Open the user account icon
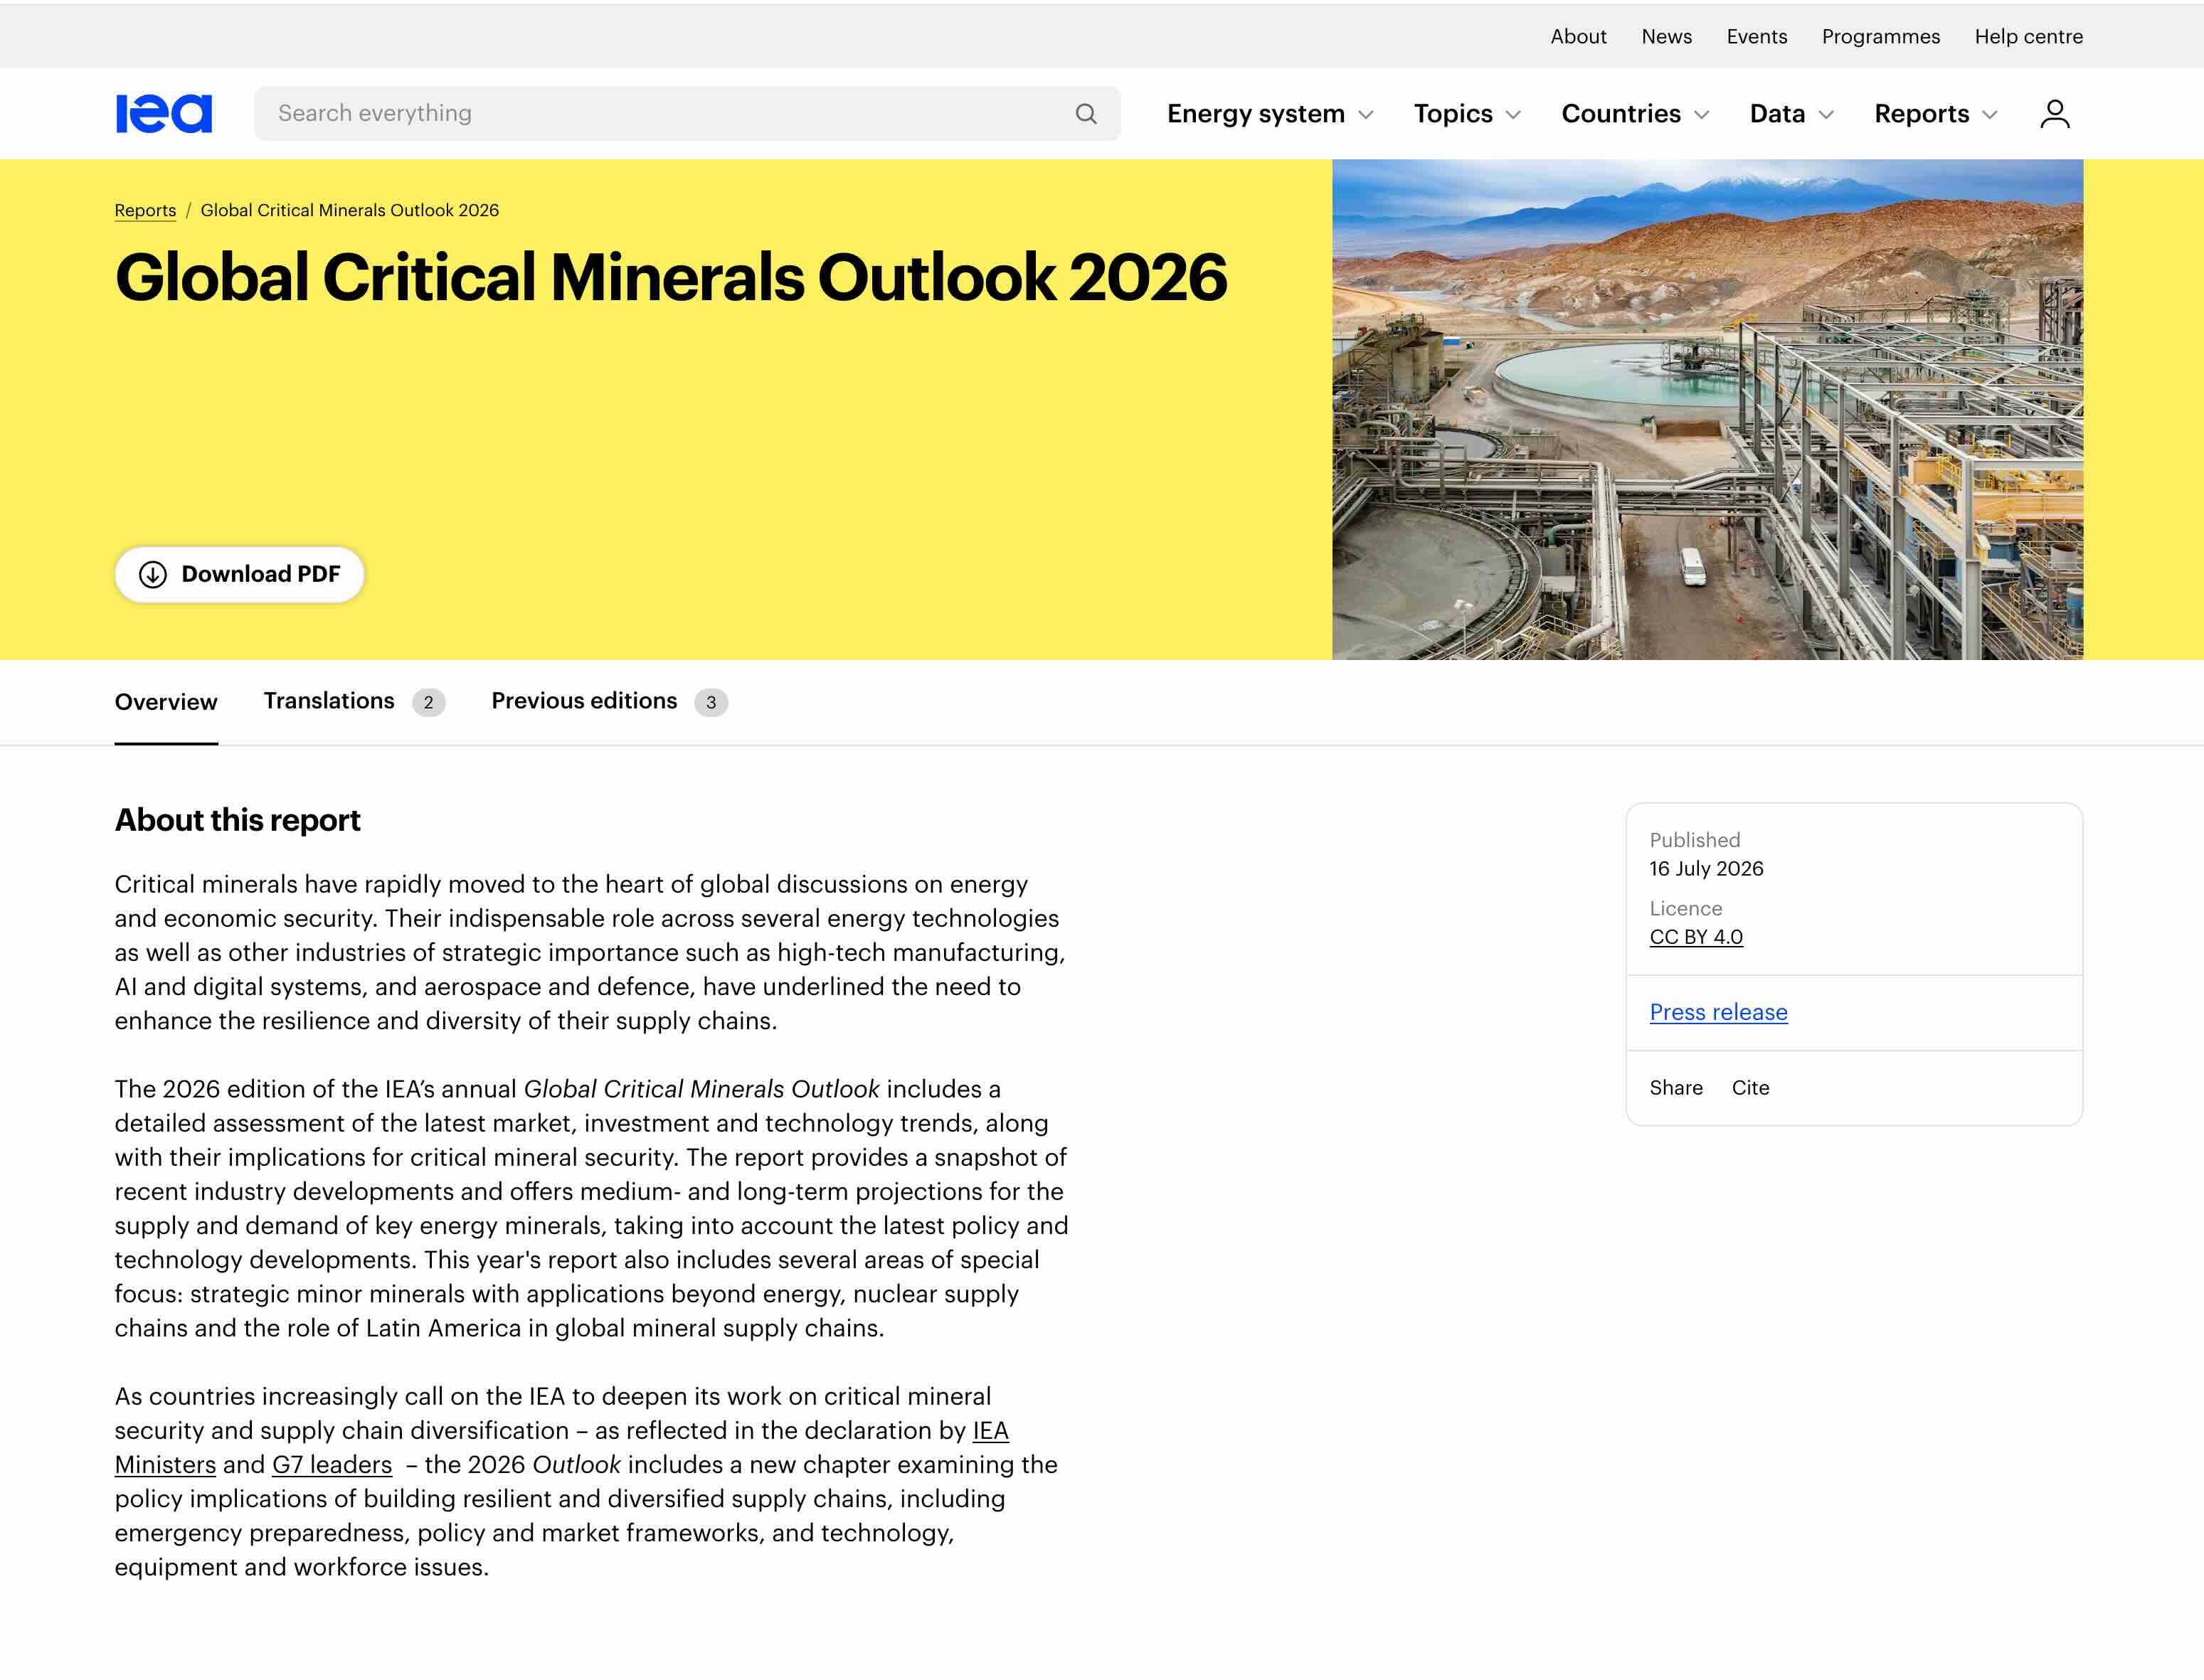This screenshot has height=1680, width=2204. (x=2054, y=114)
